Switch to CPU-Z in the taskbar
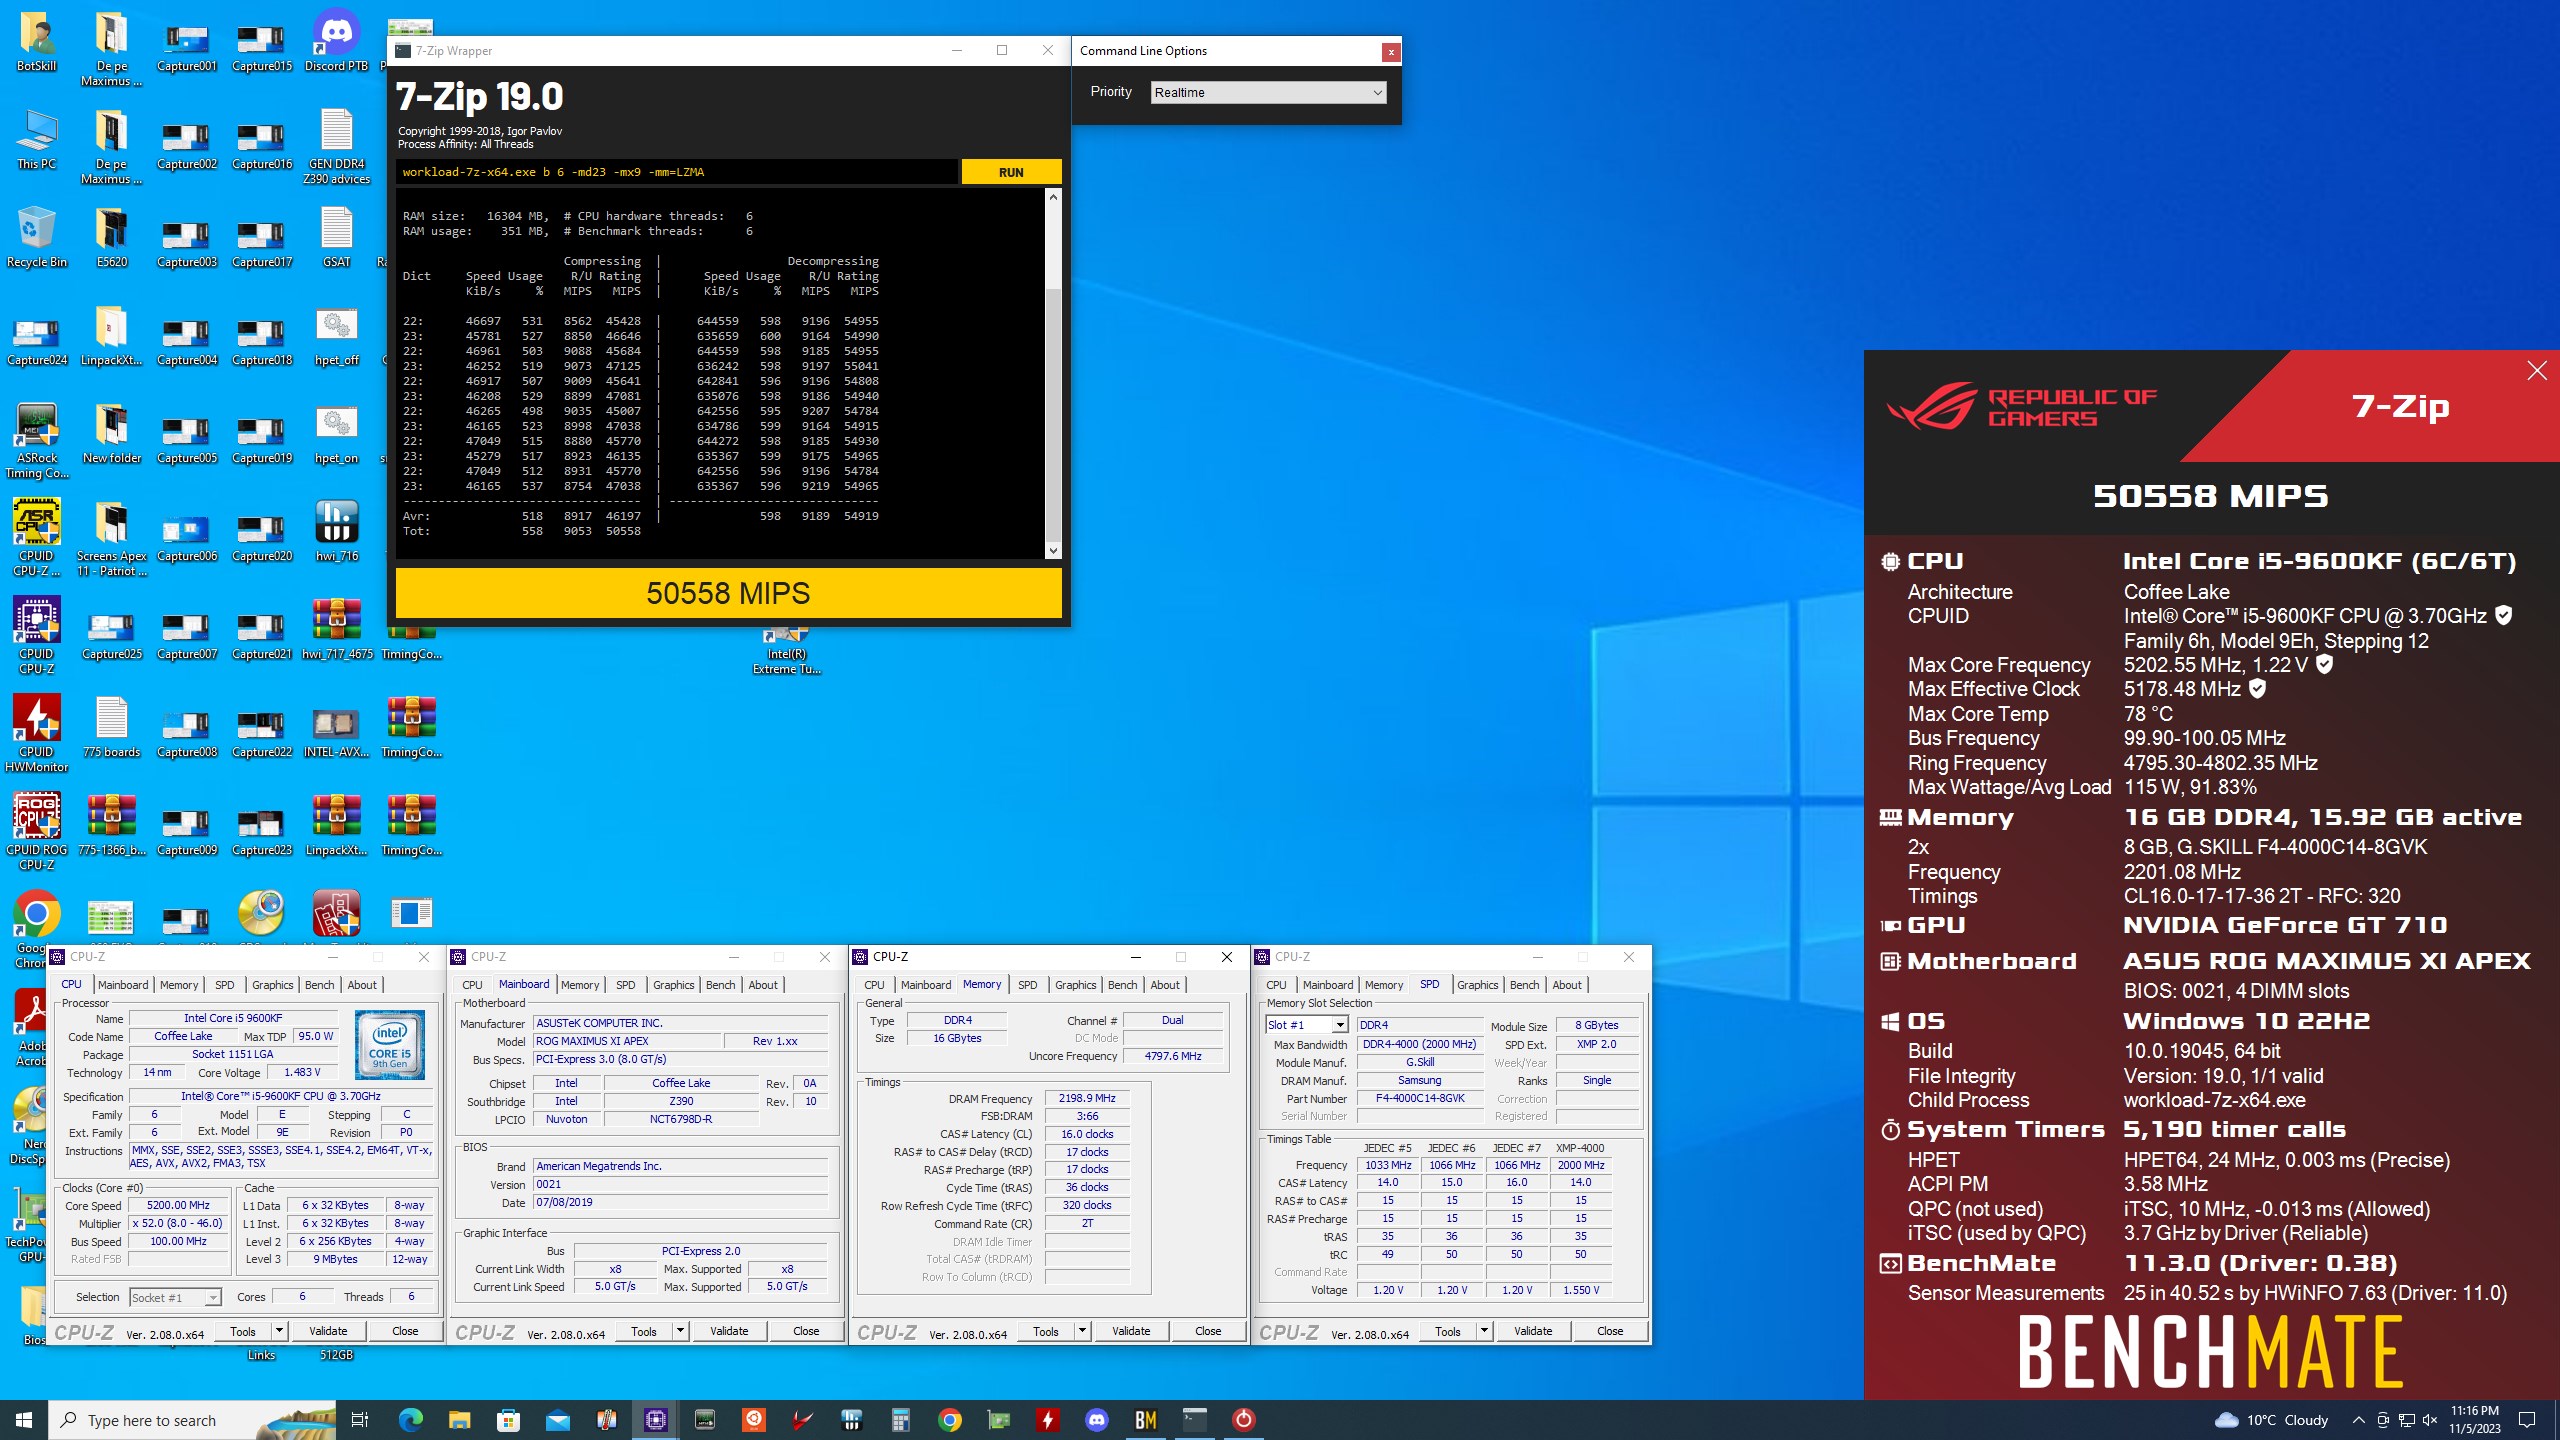The image size is (2560, 1440). pos(656,1420)
